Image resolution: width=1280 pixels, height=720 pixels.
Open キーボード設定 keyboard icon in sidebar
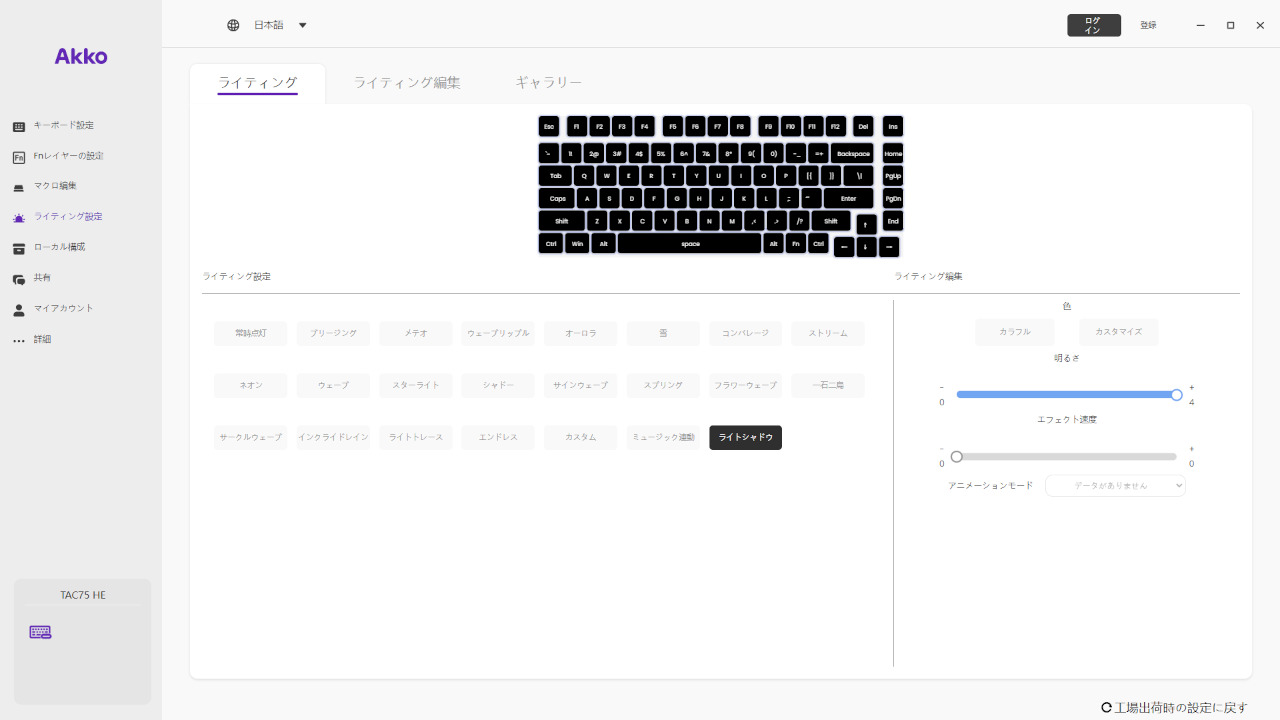(19, 127)
